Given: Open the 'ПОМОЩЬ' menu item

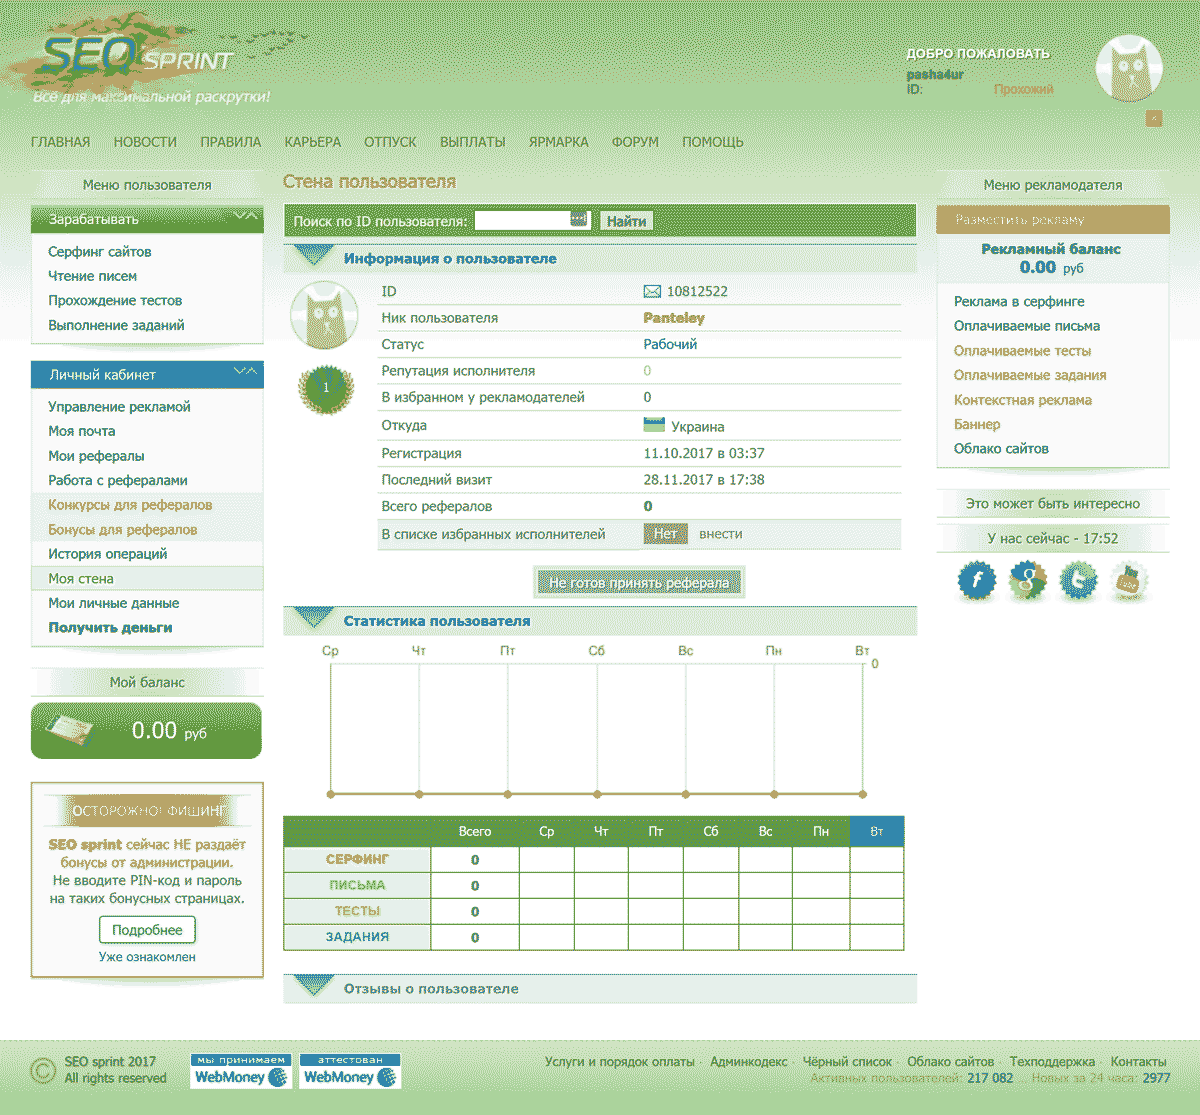Looking at the screenshot, I should click(713, 142).
